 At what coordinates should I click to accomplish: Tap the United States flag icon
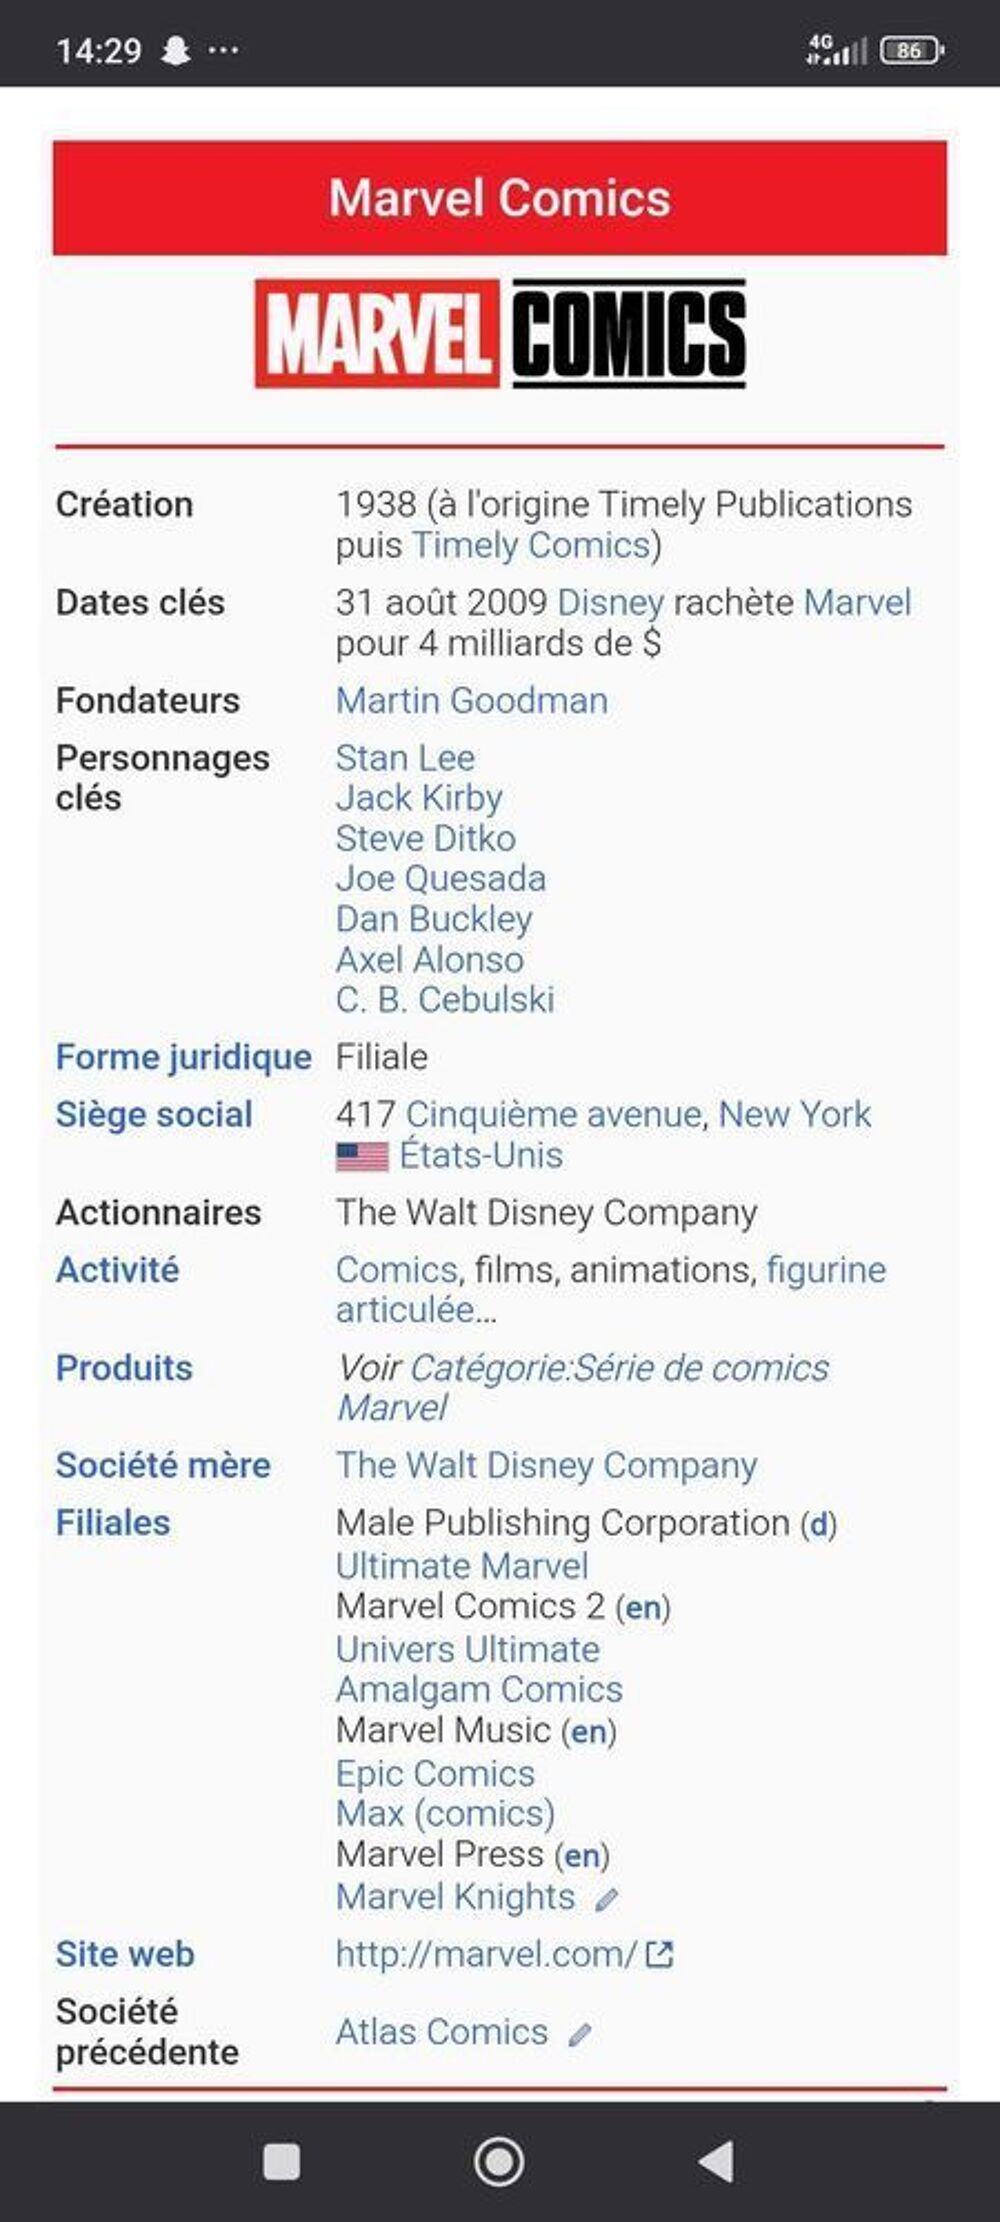362,1157
